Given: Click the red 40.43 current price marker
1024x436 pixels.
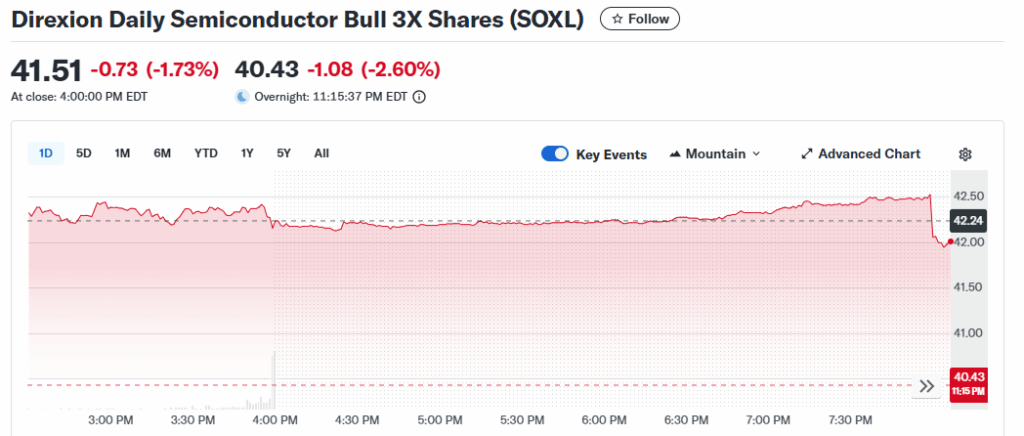Looking at the screenshot, I should [967, 382].
